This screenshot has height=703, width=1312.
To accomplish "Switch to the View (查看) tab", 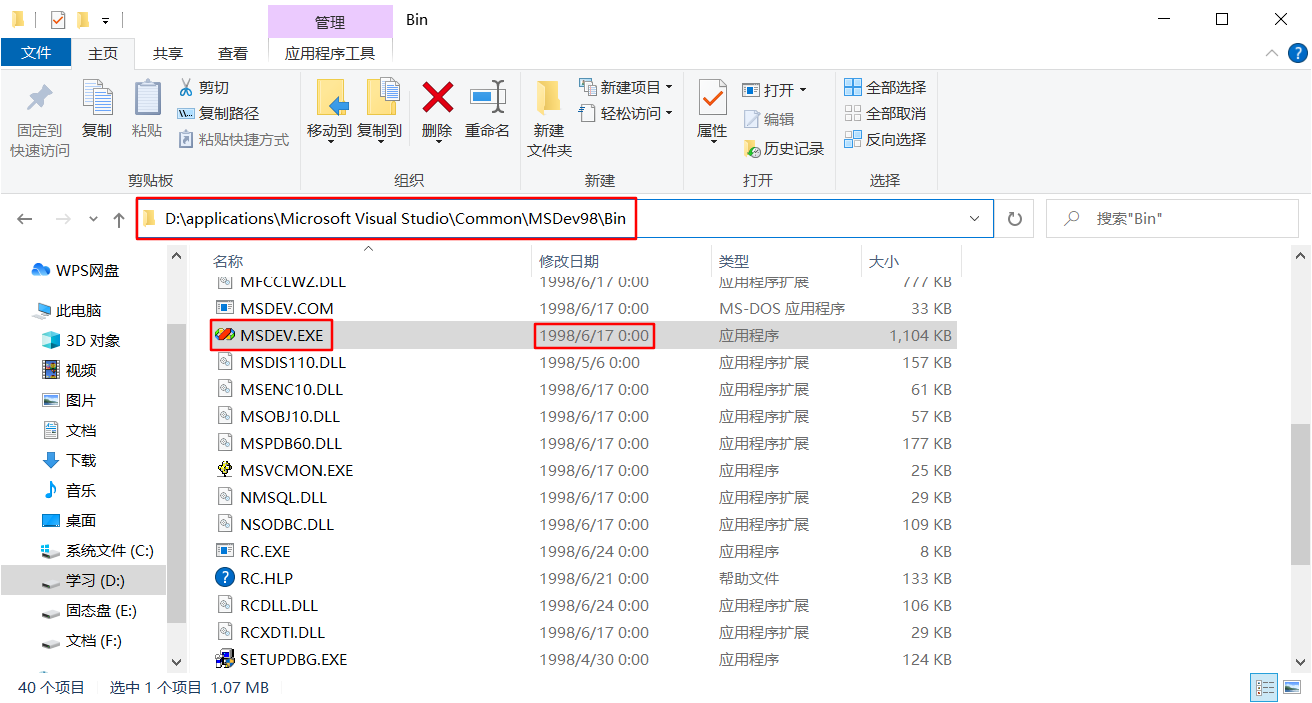I will 233,53.
